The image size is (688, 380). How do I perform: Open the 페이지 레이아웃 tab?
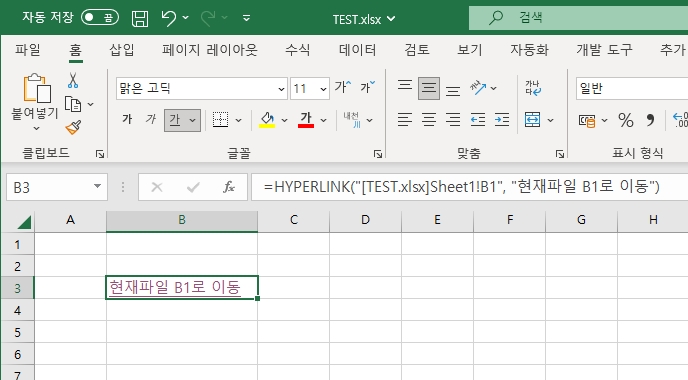[210, 50]
